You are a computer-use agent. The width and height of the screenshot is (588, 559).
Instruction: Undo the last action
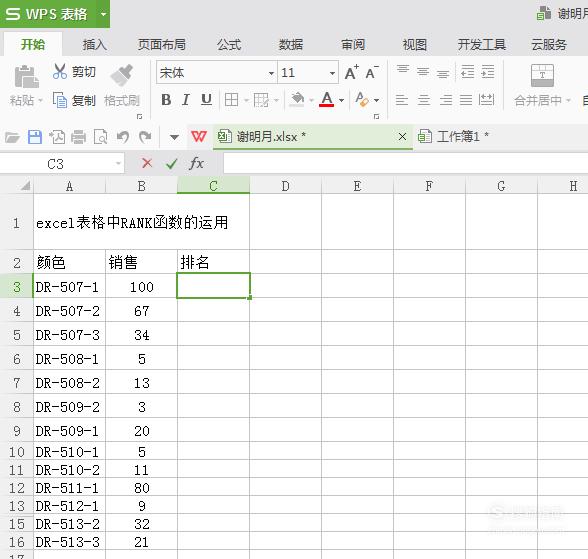[x=123, y=137]
